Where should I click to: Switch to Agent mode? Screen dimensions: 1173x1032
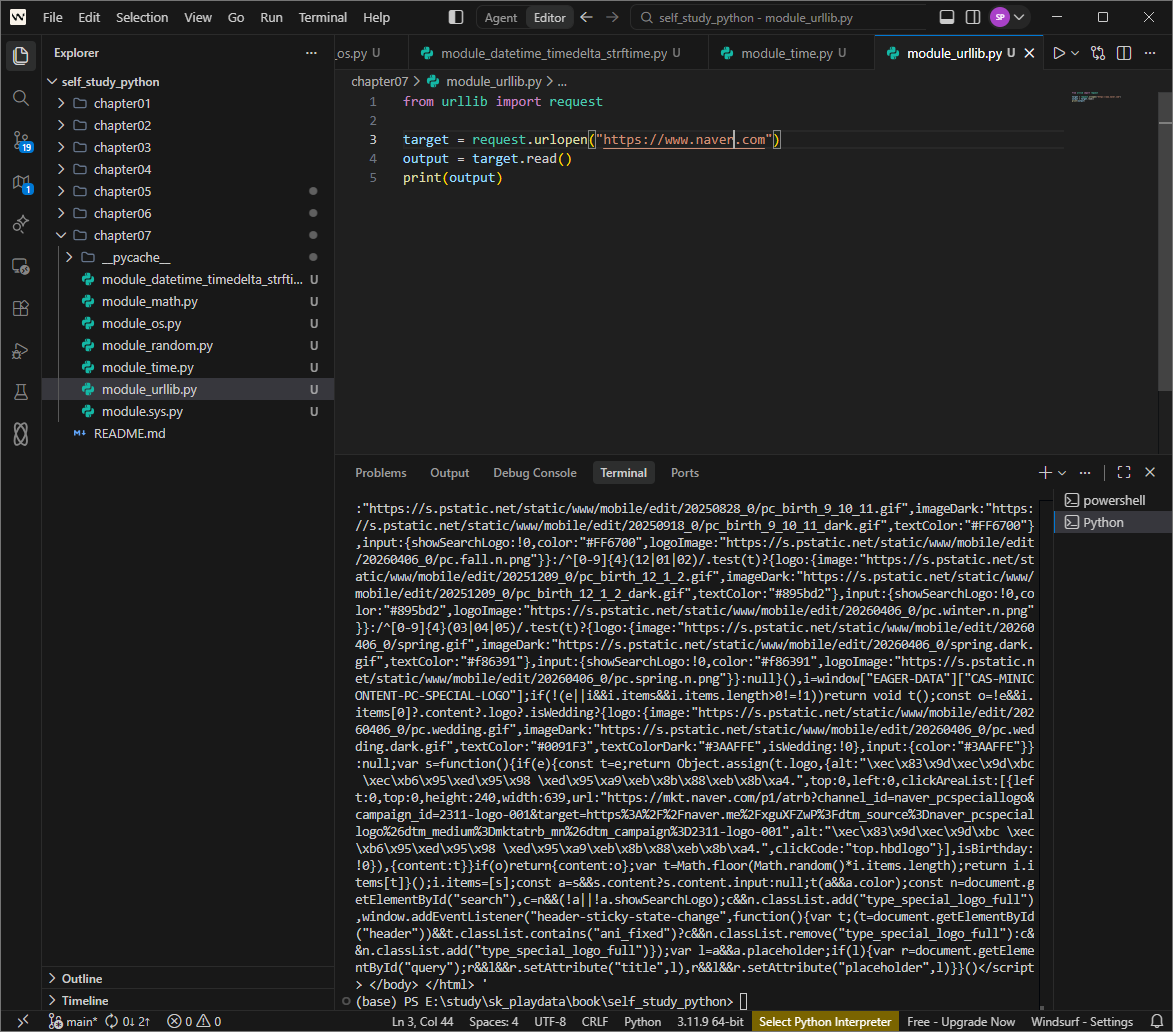pyautogui.click(x=500, y=17)
